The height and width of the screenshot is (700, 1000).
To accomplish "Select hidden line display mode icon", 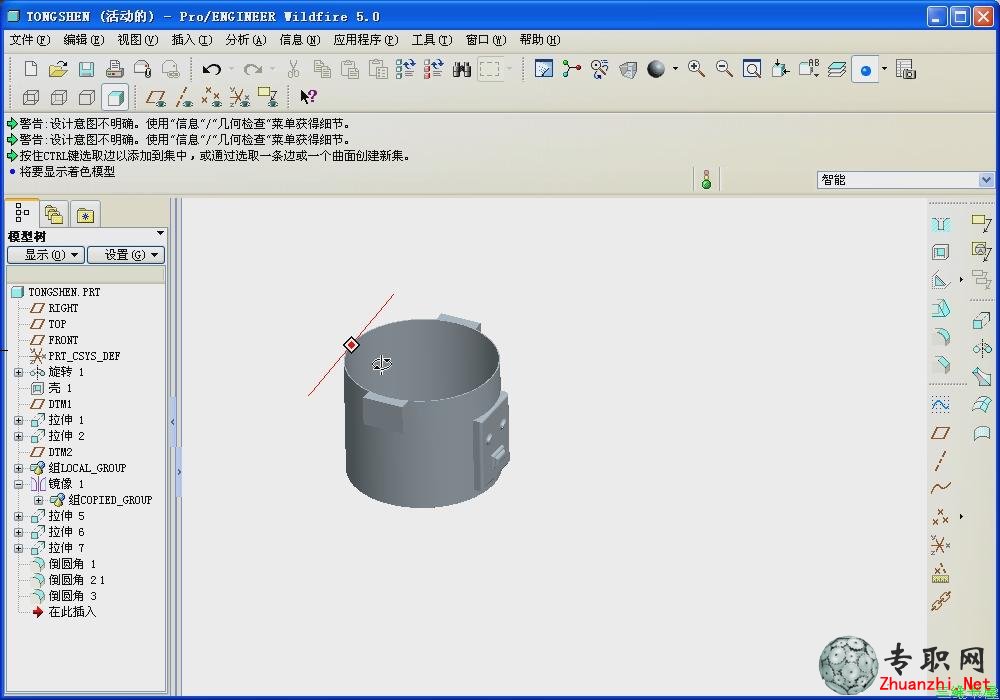I will 59,98.
